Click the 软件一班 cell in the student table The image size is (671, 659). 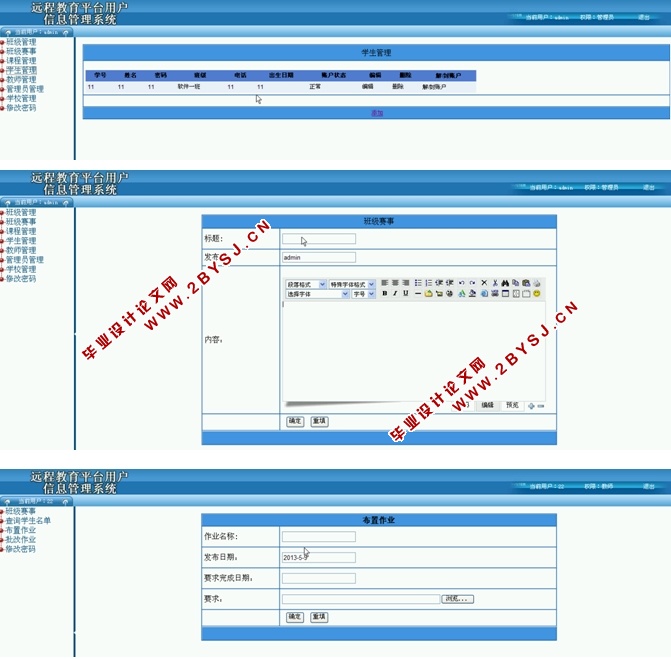(189, 86)
